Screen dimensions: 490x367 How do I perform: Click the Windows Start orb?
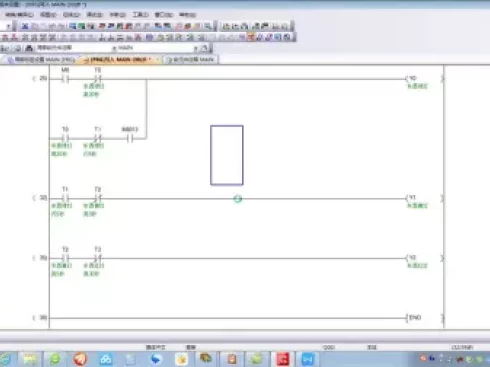pos(6,359)
